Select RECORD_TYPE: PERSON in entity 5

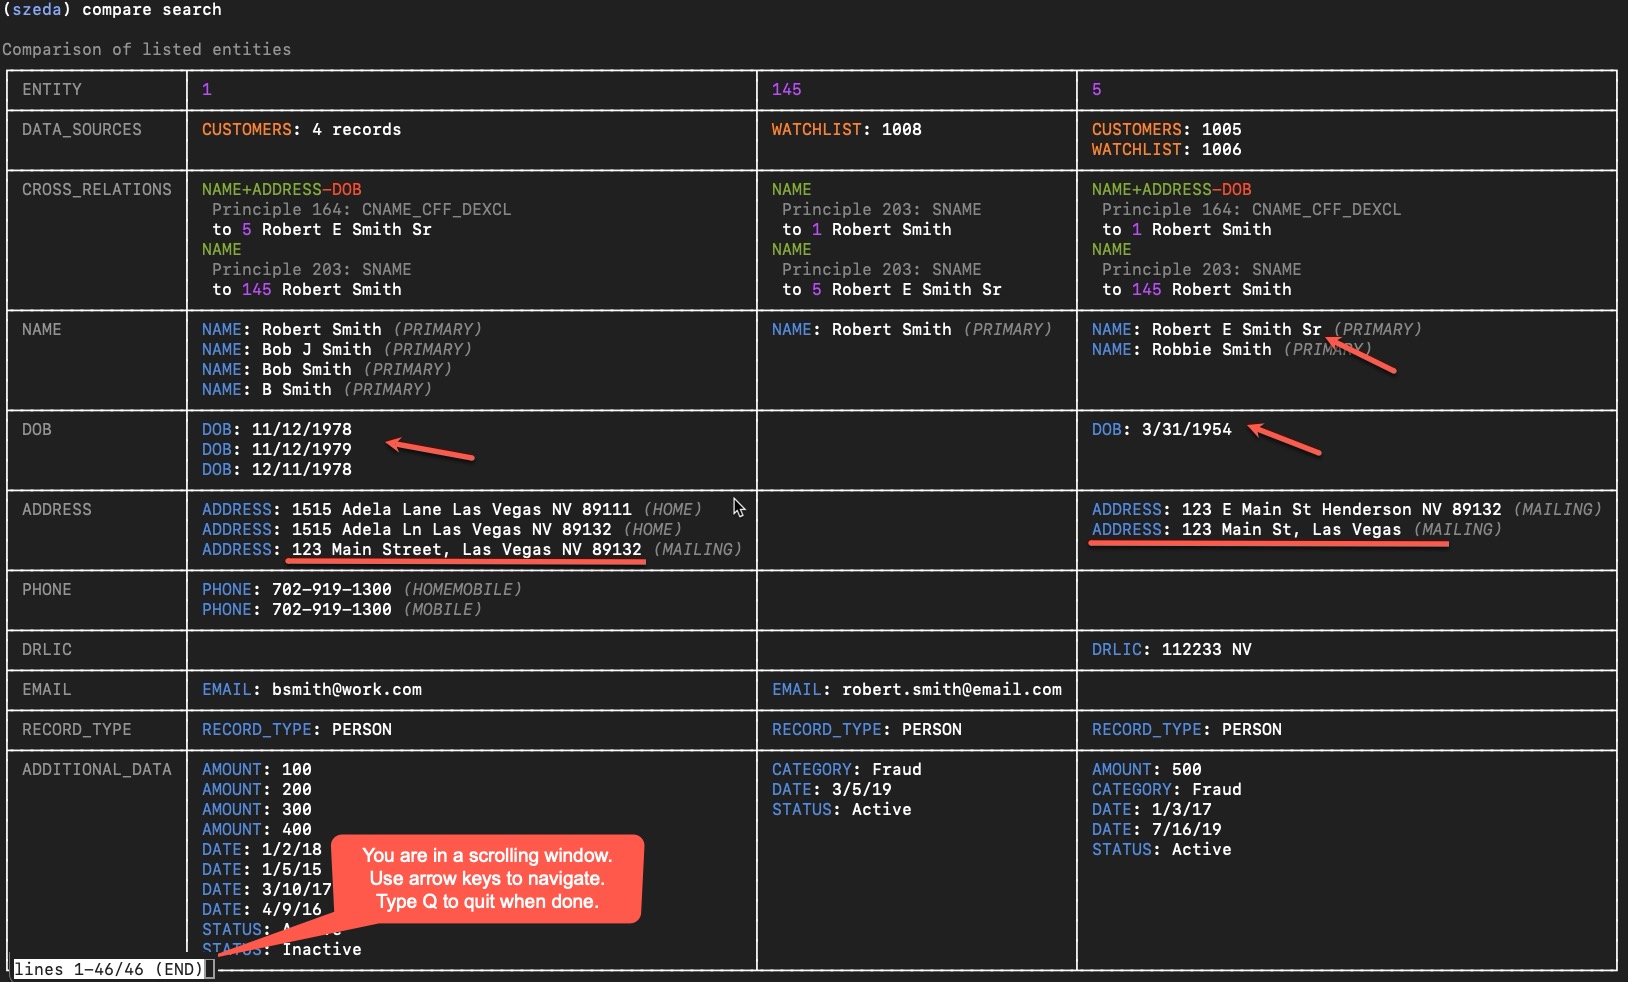1186,729
